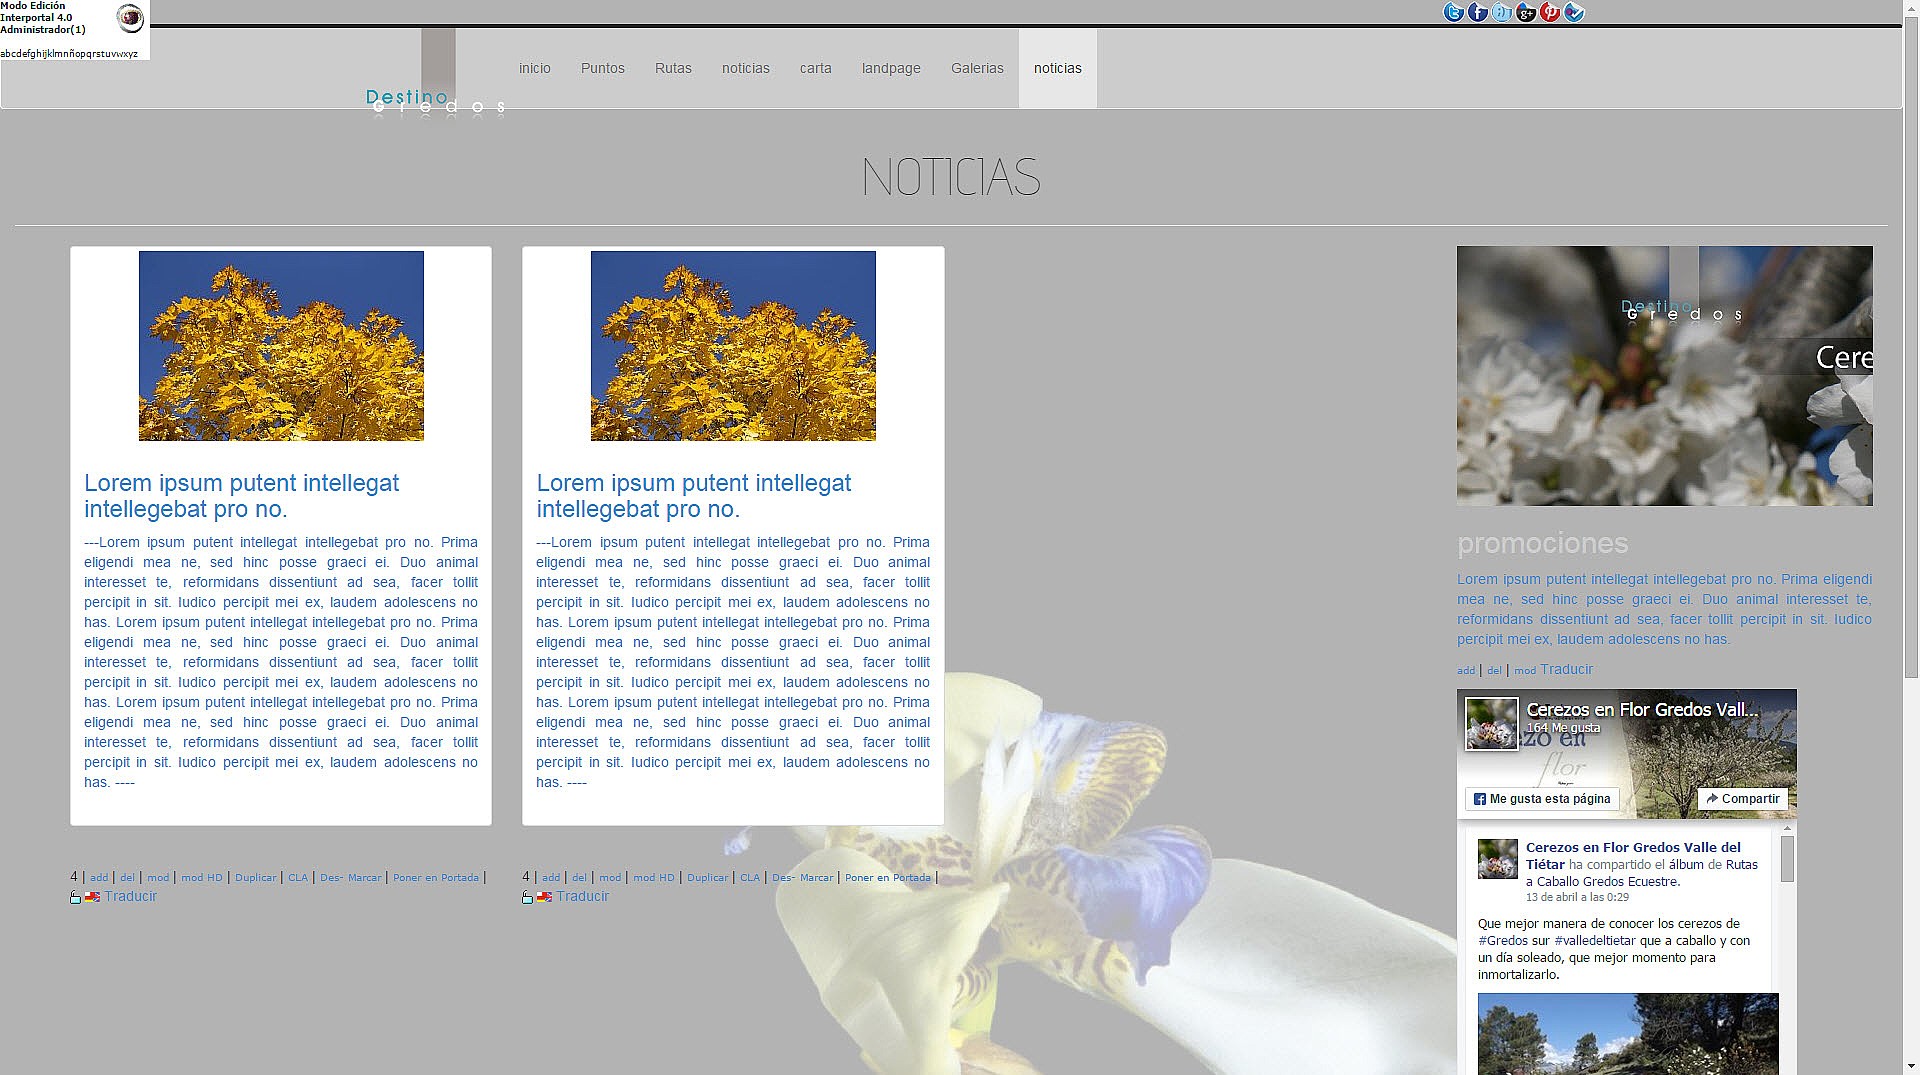Image resolution: width=1920 pixels, height=1075 pixels.
Task: Click 'mod' link under promociones text
Action: [x=1525, y=671]
